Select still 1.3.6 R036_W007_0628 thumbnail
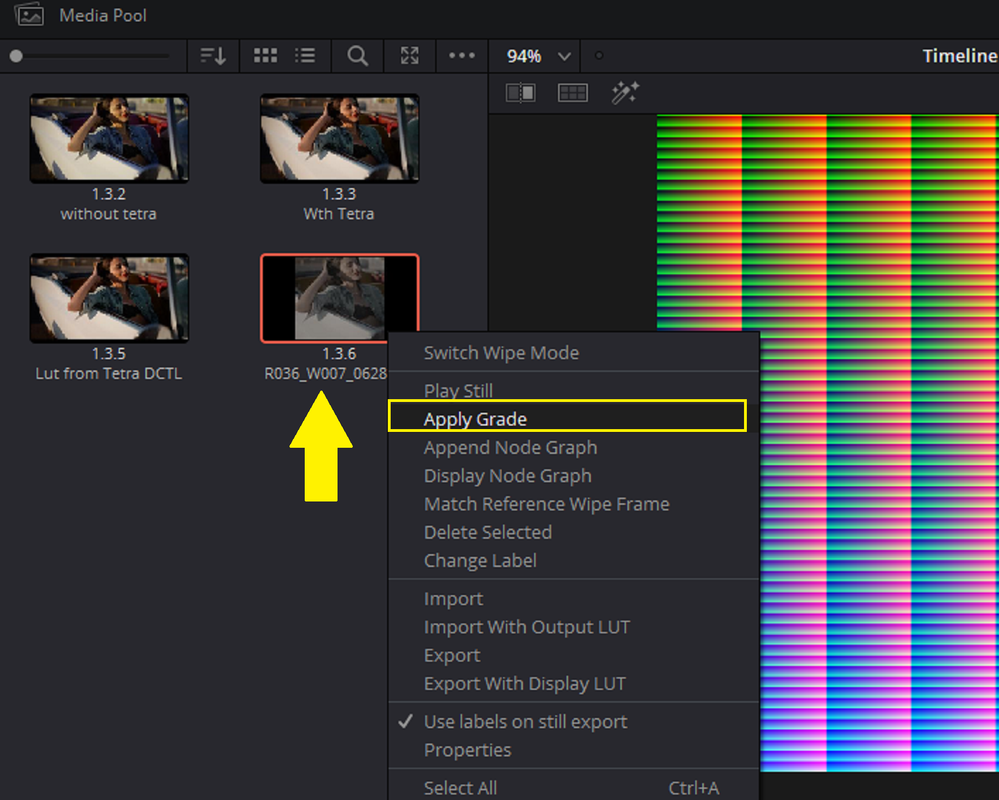 [340, 298]
